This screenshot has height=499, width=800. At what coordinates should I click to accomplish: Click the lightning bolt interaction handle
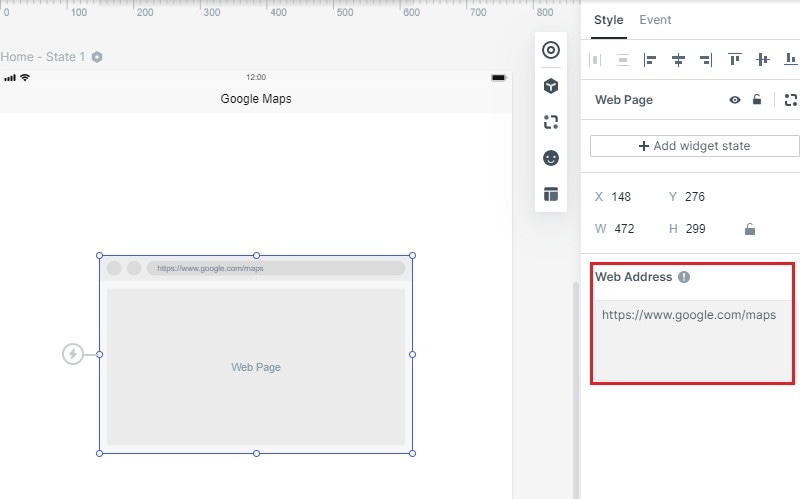click(x=73, y=354)
